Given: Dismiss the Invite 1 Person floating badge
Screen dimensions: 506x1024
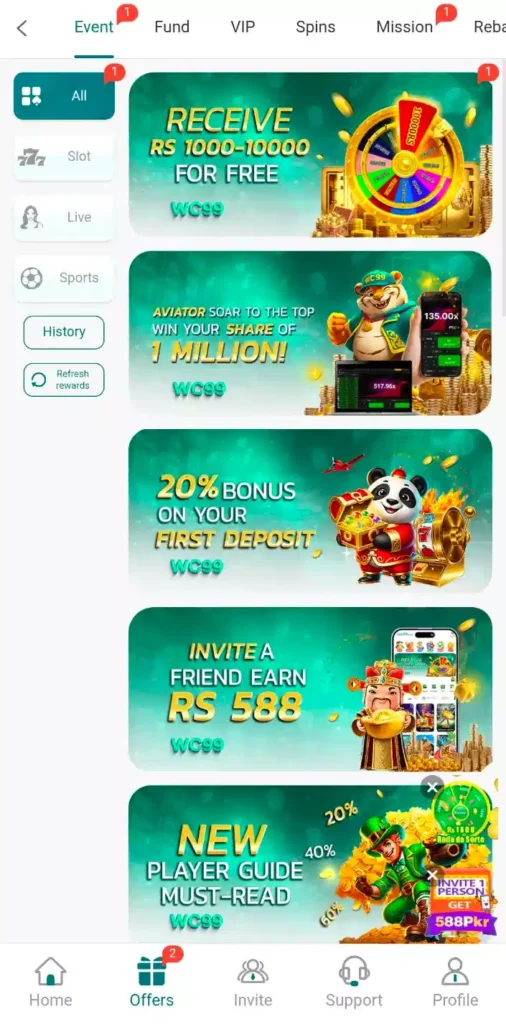Looking at the screenshot, I should coord(432,875).
